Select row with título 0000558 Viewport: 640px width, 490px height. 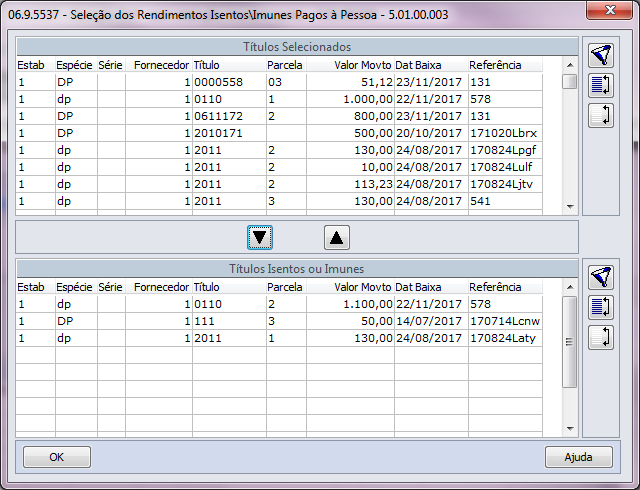[280, 82]
